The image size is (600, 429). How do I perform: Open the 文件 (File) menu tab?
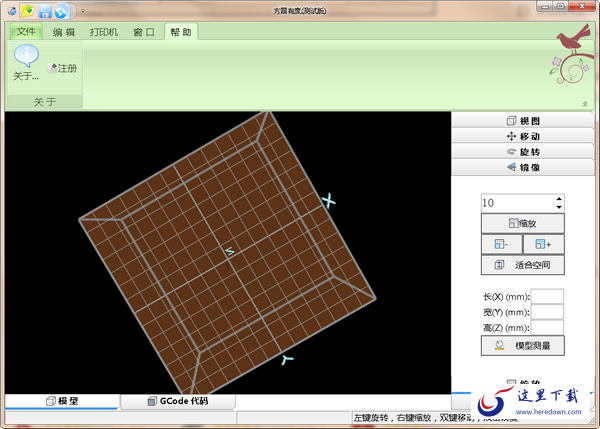point(26,32)
